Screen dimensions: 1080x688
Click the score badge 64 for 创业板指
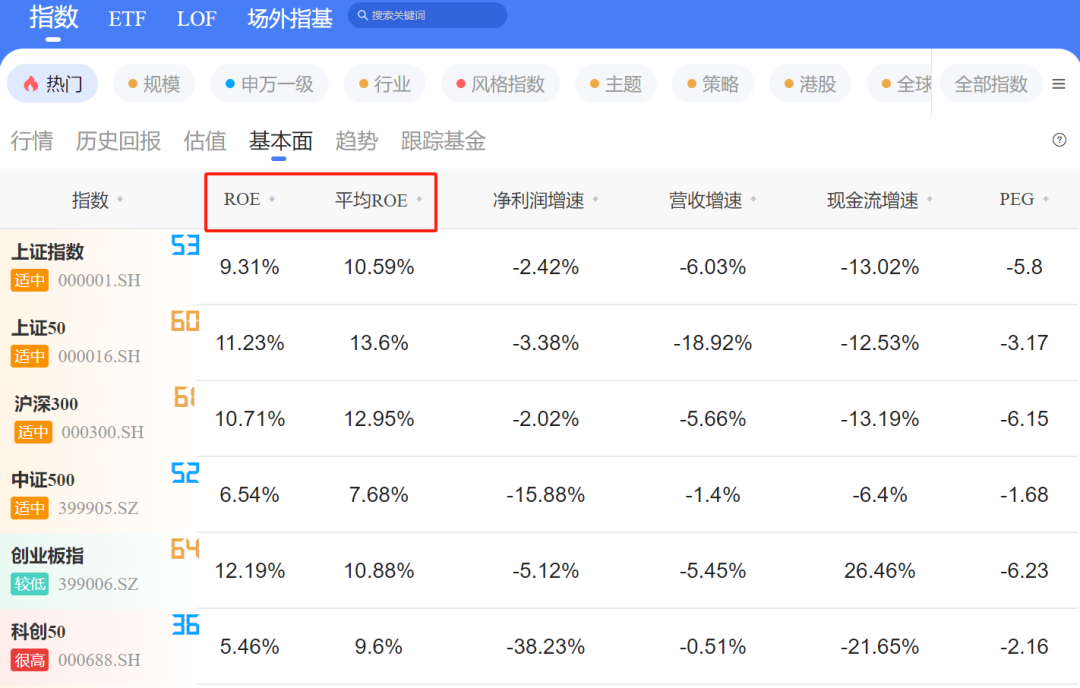185,549
